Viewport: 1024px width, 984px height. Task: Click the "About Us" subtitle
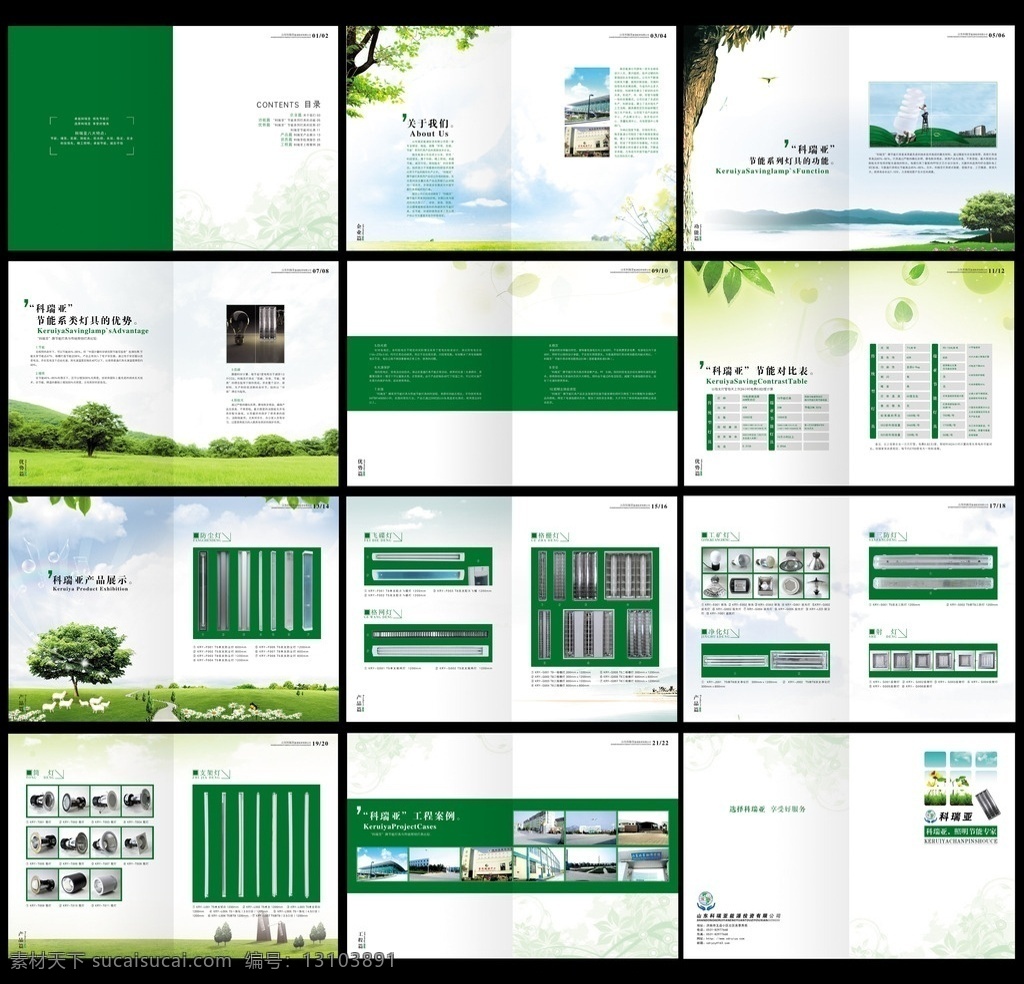[429, 134]
